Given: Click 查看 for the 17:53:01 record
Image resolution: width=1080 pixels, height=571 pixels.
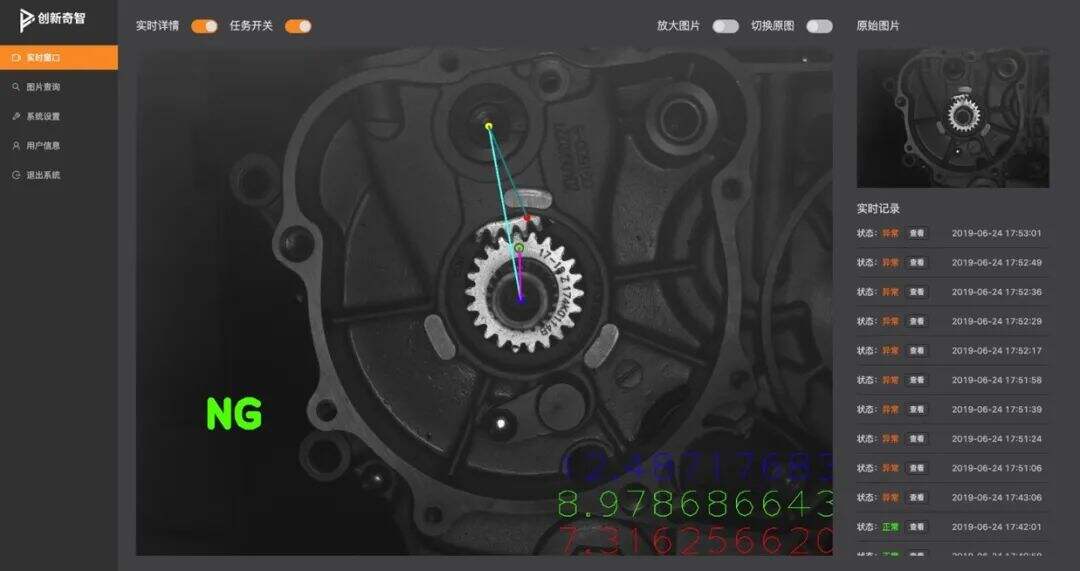Looking at the screenshot, I should 917,233.
